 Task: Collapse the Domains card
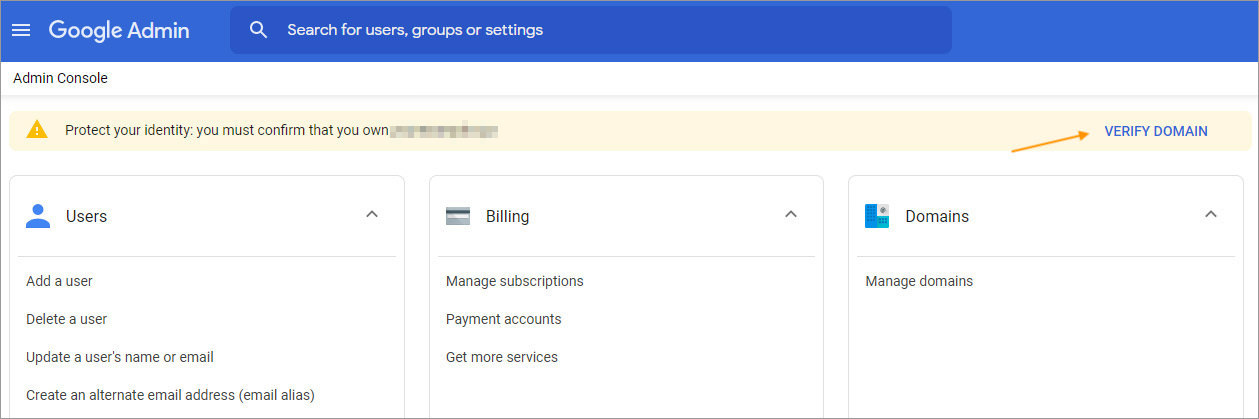pyautogui.click(x=1211, y=215)
